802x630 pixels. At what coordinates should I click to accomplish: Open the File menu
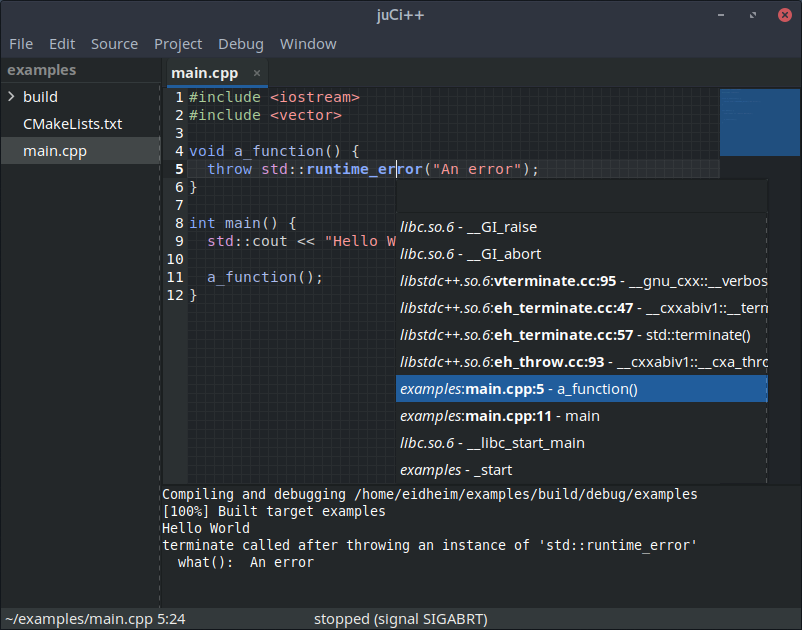click(x=21, y=44)
